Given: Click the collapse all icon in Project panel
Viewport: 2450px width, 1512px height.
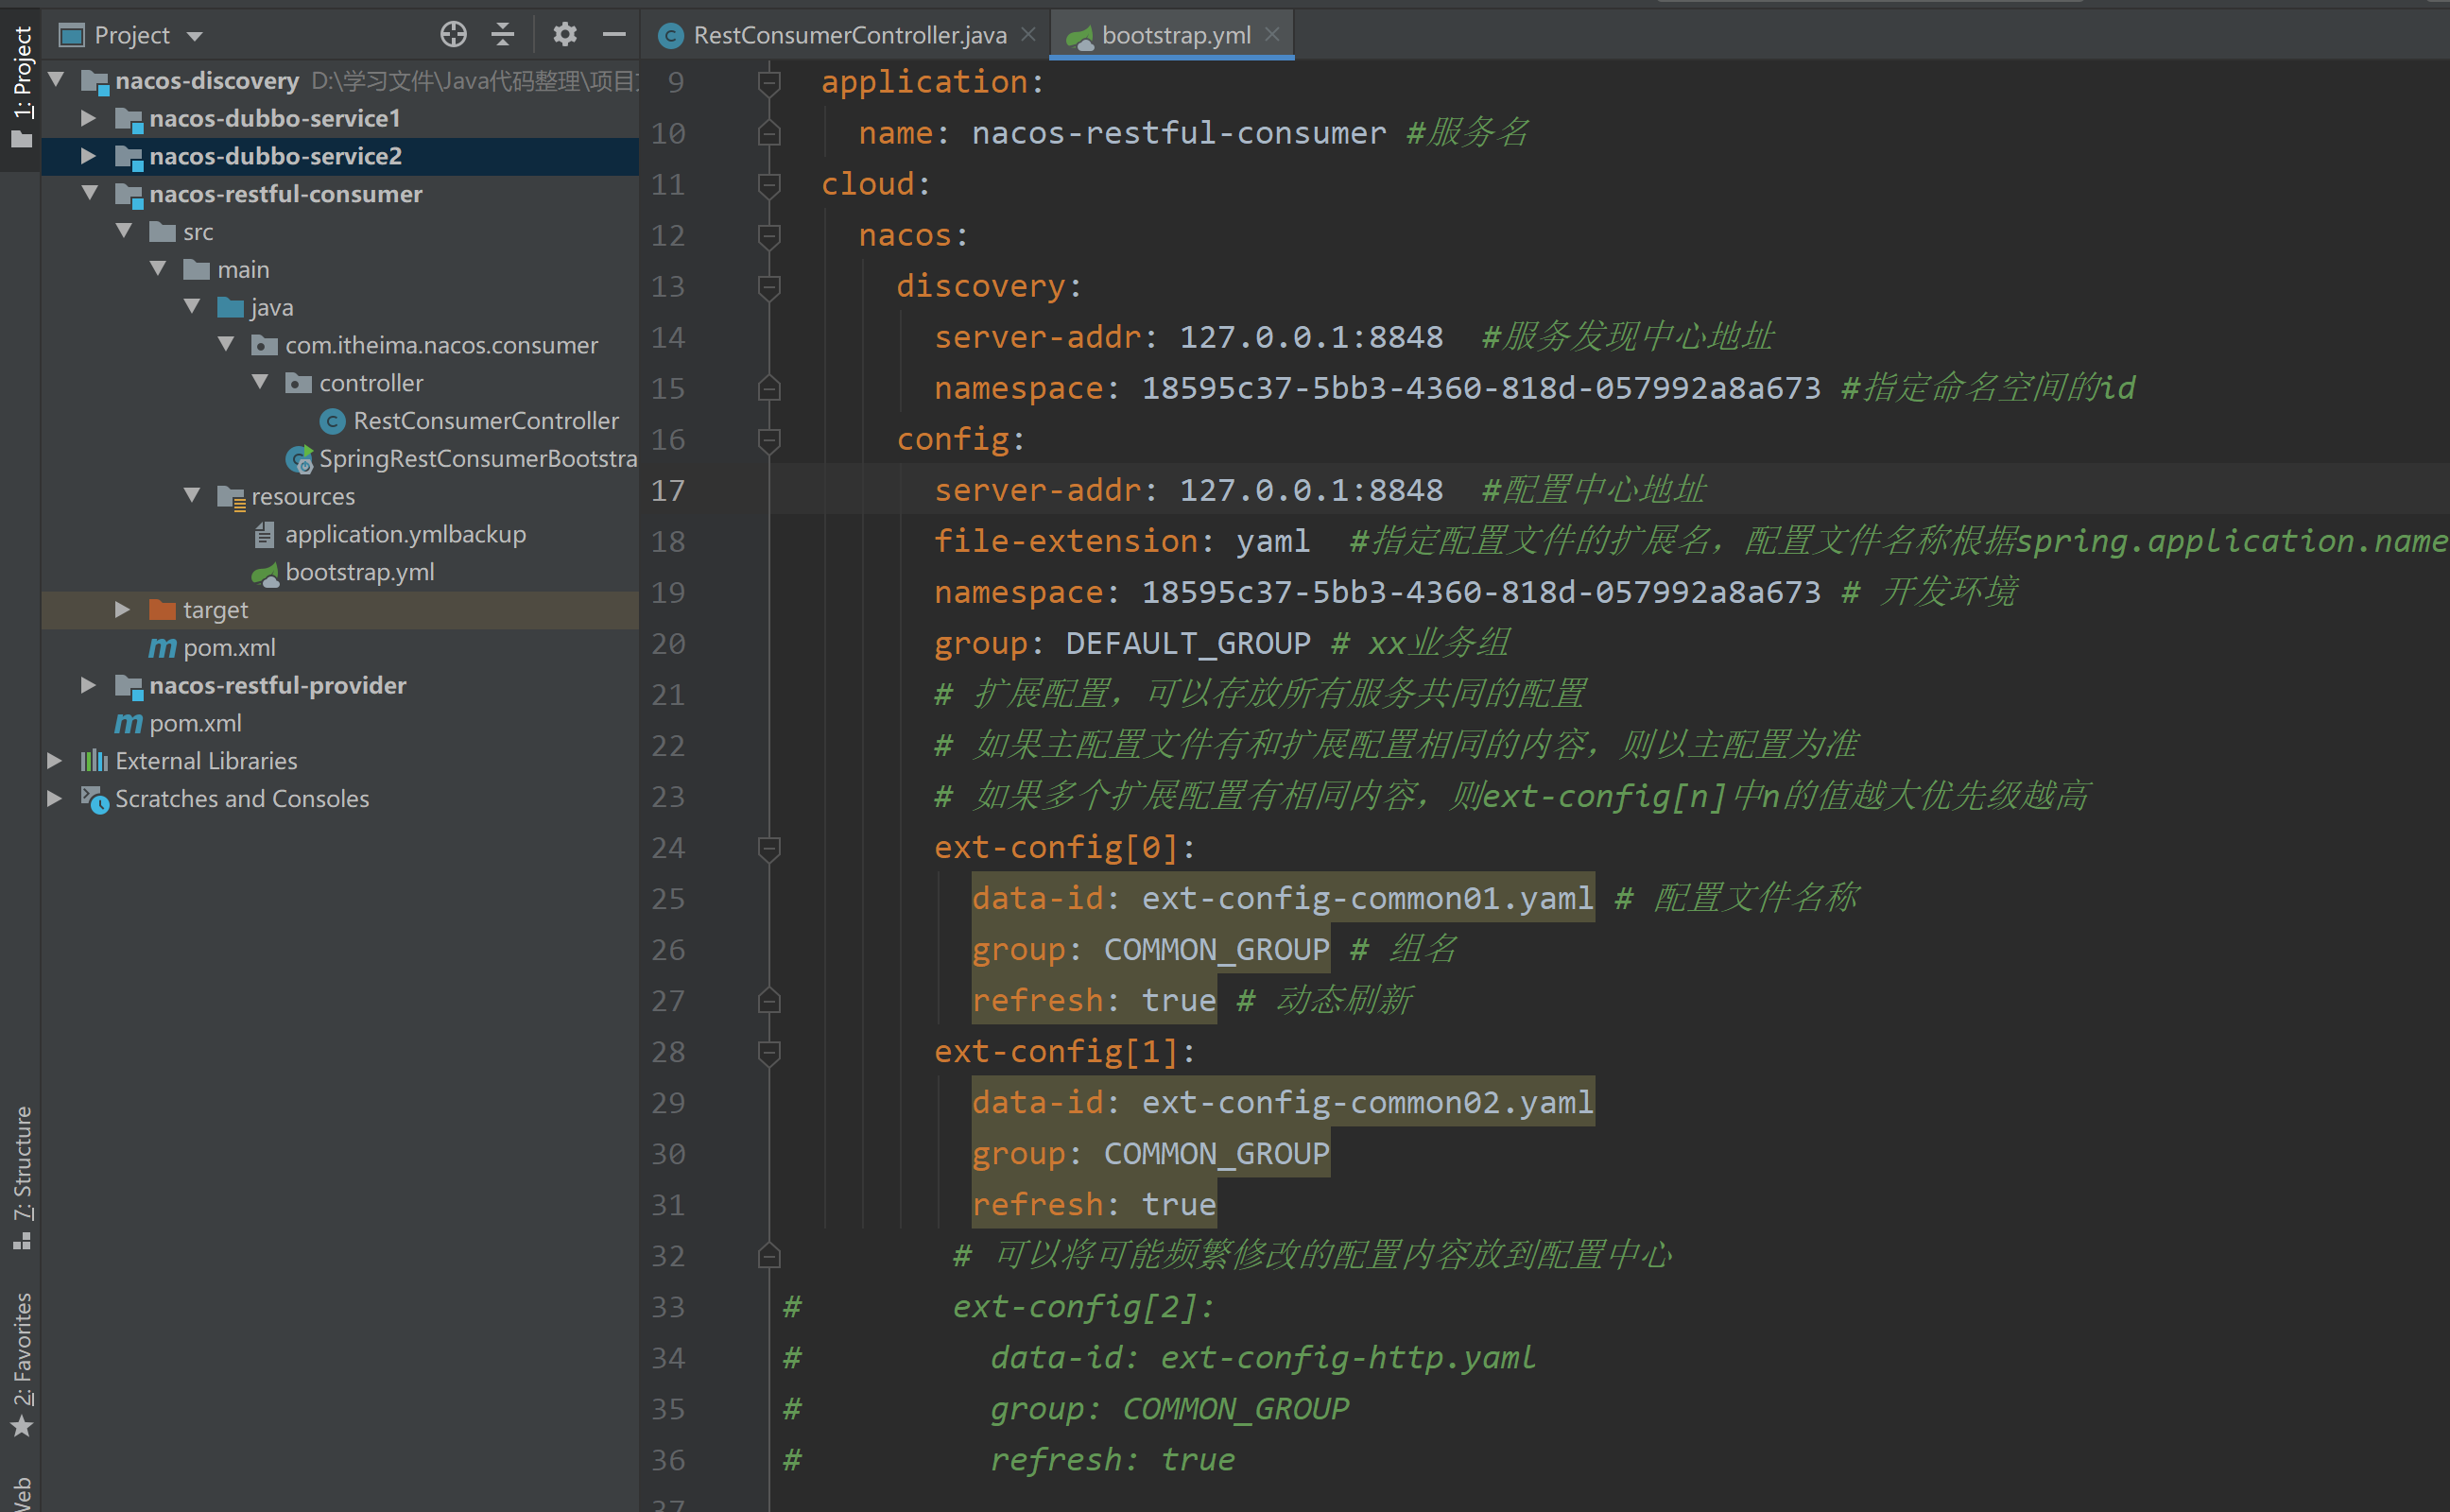Looking at the screenshot, I should tap(503, 35).
